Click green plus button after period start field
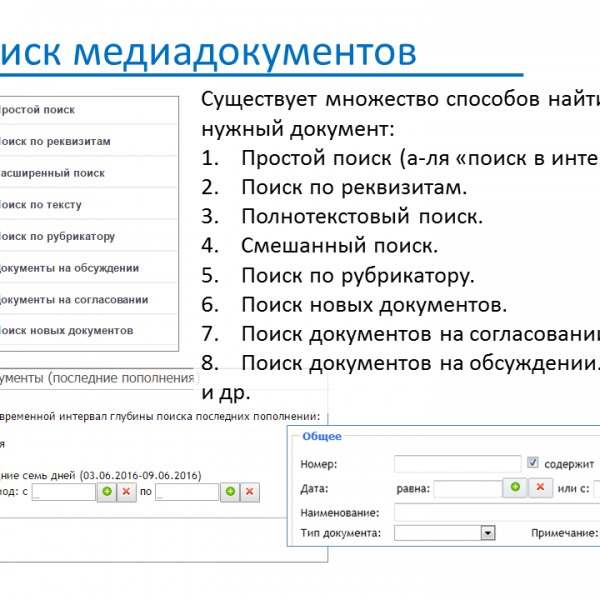600x600 pixels. point(107,492)
